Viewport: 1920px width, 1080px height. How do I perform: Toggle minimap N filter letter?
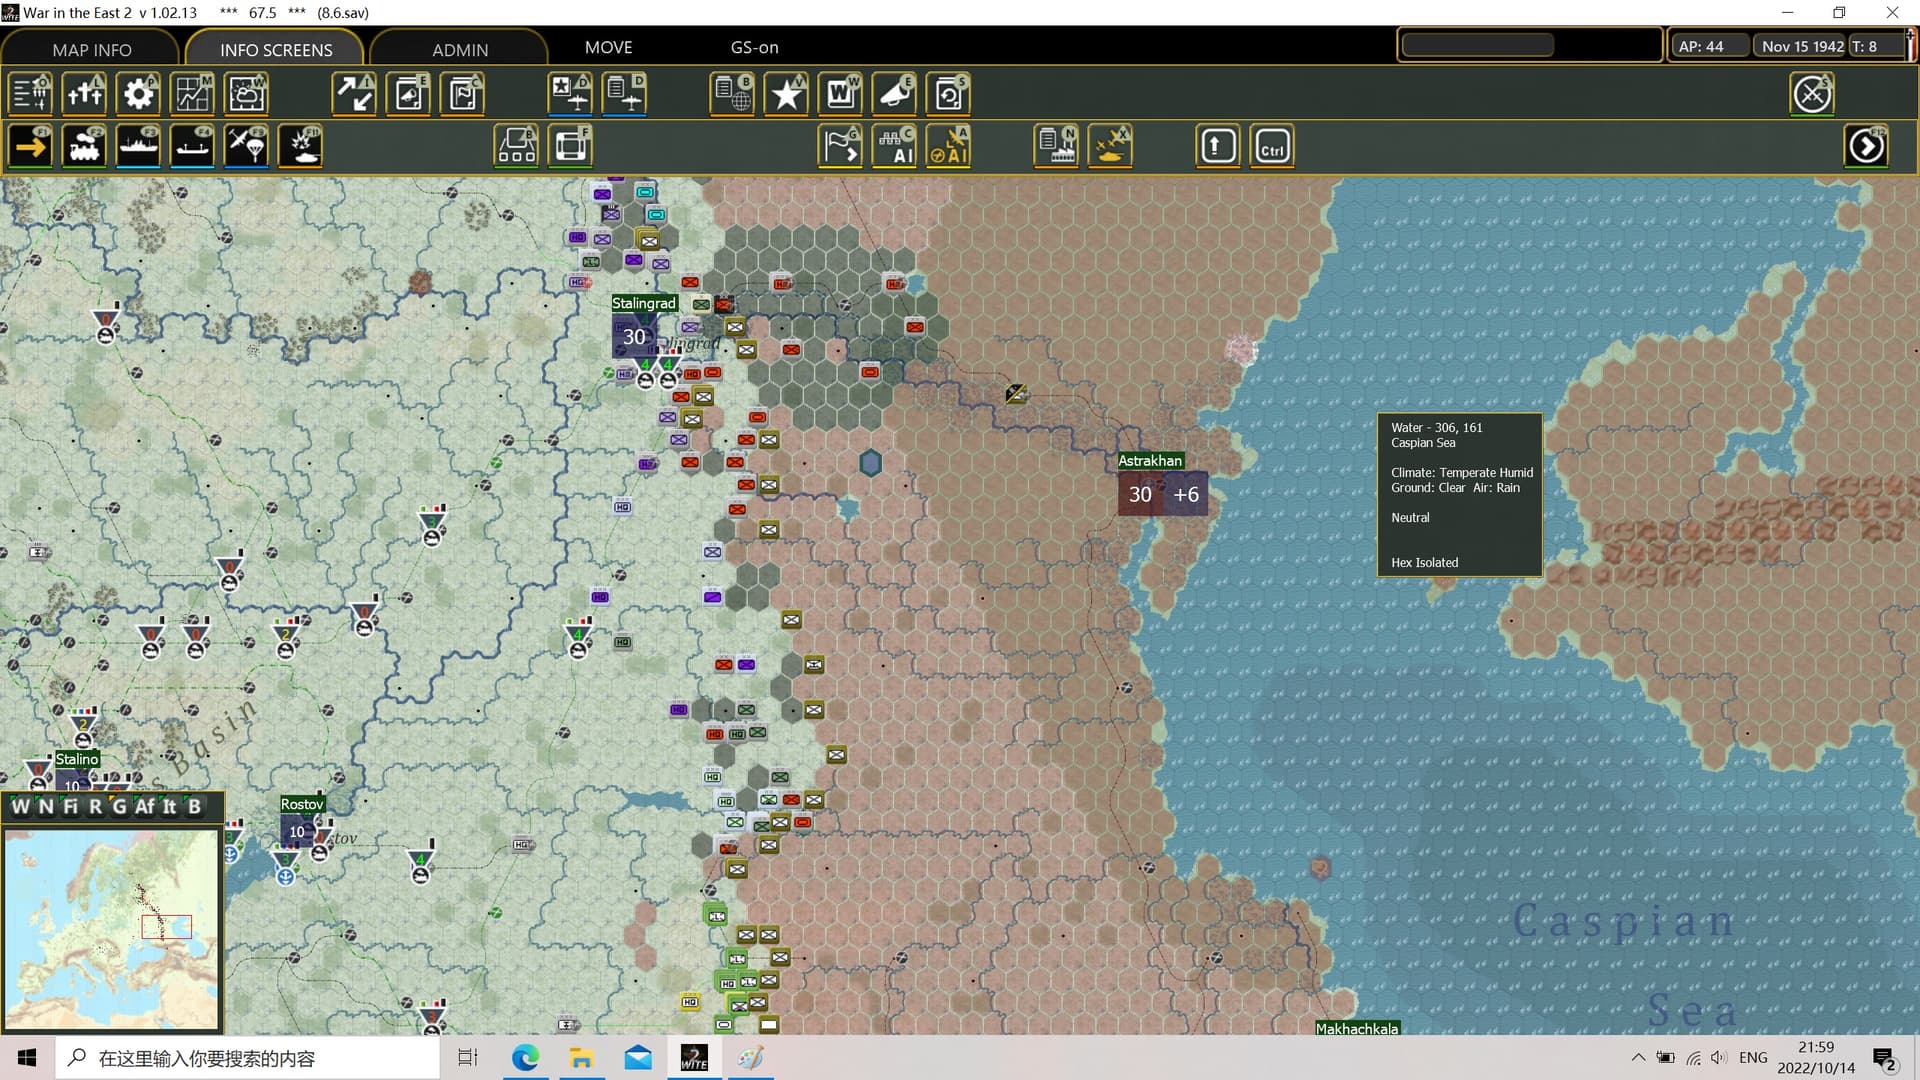[x=45, y=806]
